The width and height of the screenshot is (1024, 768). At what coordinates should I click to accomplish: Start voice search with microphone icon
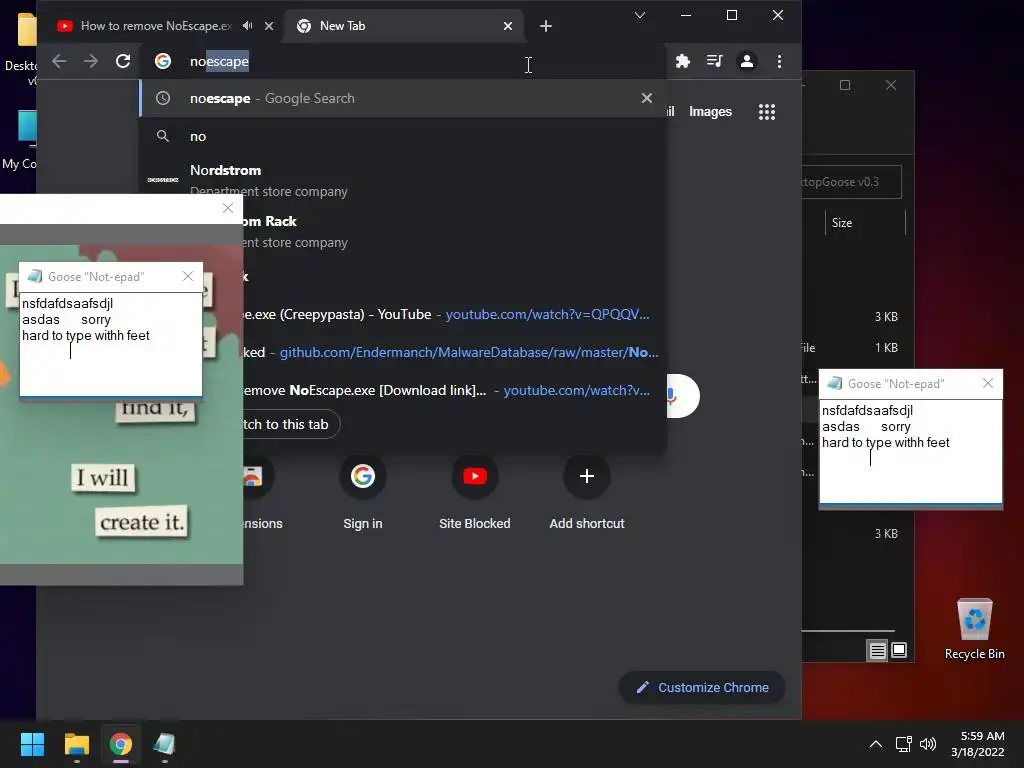(x=671, y=396)
